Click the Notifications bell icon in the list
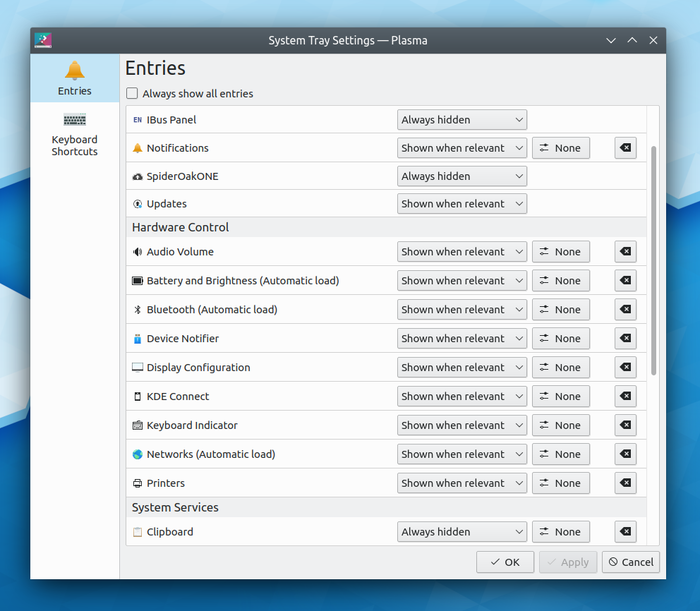The width and height of the screenshot is (700, 611). click(x=138, y=148)
